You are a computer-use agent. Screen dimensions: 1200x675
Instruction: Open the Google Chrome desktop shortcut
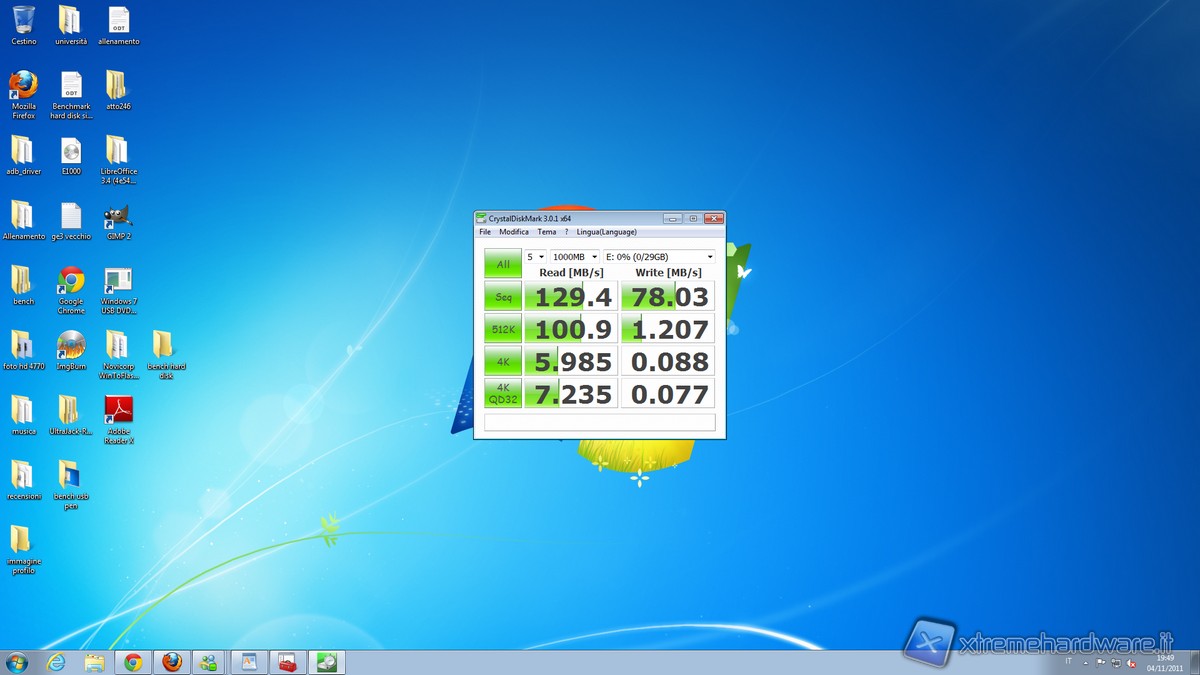71,282
